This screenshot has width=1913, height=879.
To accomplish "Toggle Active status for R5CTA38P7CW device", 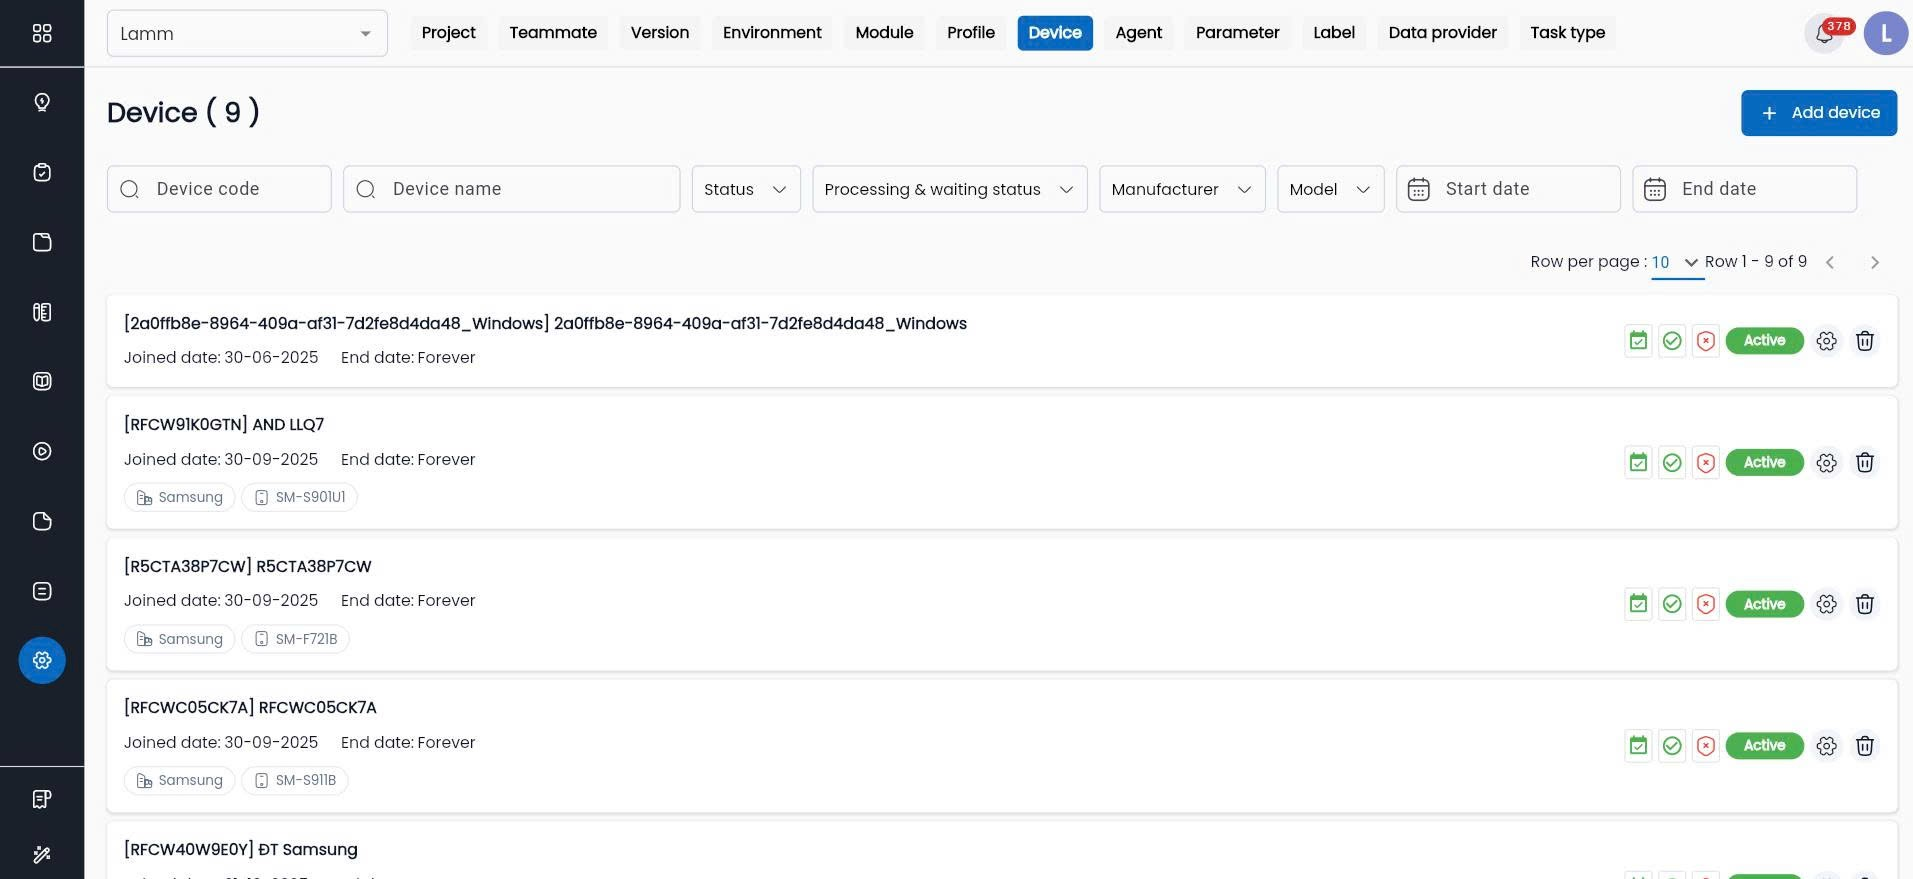I will (1764, 604).
